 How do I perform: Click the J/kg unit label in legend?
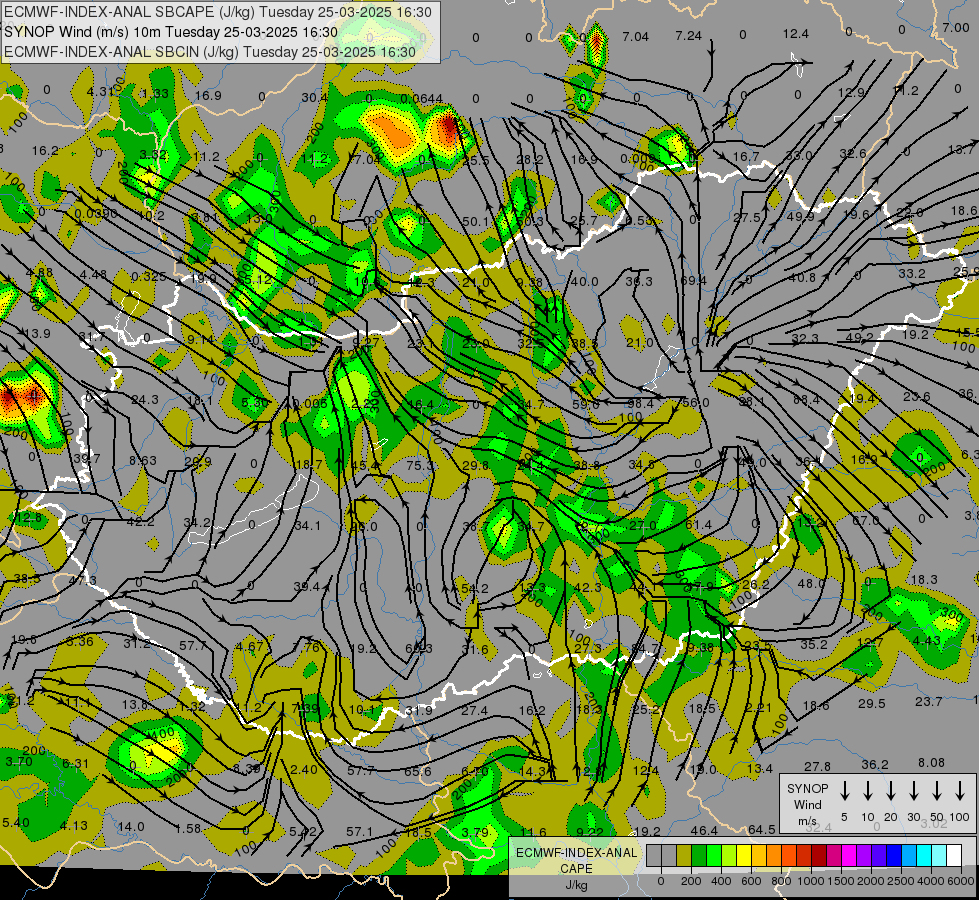click(576, 885)
